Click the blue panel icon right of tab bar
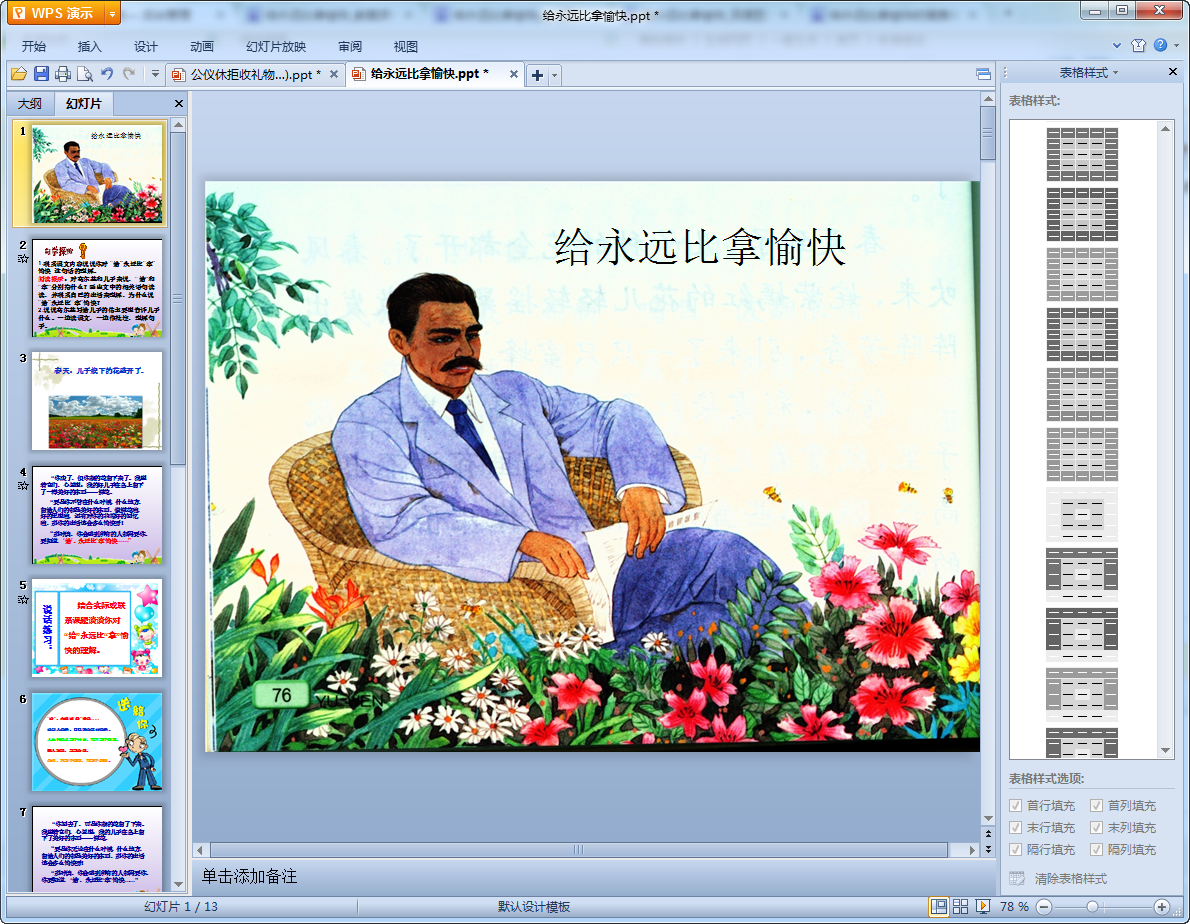The height and width of the screenshot is (924, 1190). 984,74
